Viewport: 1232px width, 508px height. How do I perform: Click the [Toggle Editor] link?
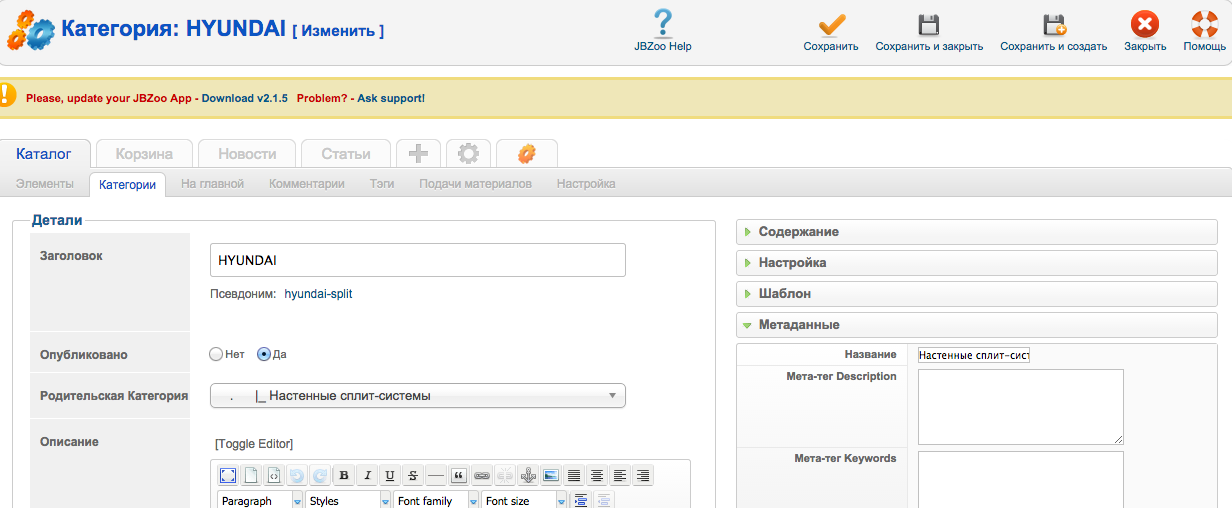coord(254,443)
